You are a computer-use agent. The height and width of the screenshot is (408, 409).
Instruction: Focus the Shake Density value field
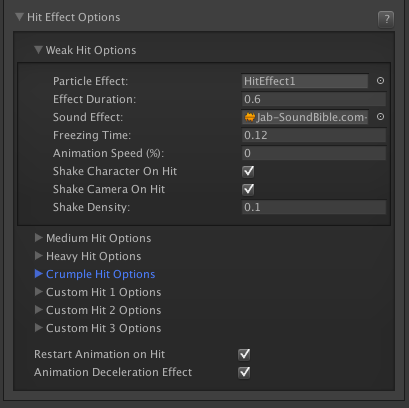click(314, 207)
